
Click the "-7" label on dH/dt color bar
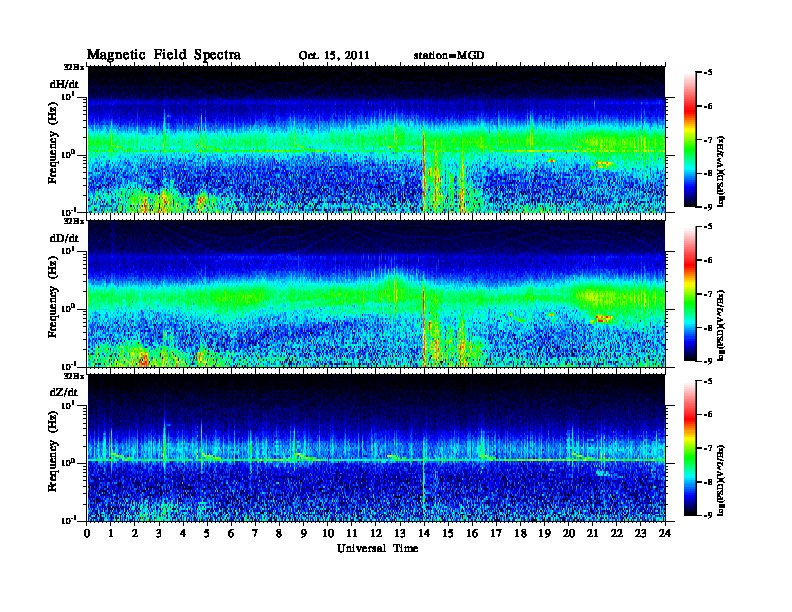(708, 140)
